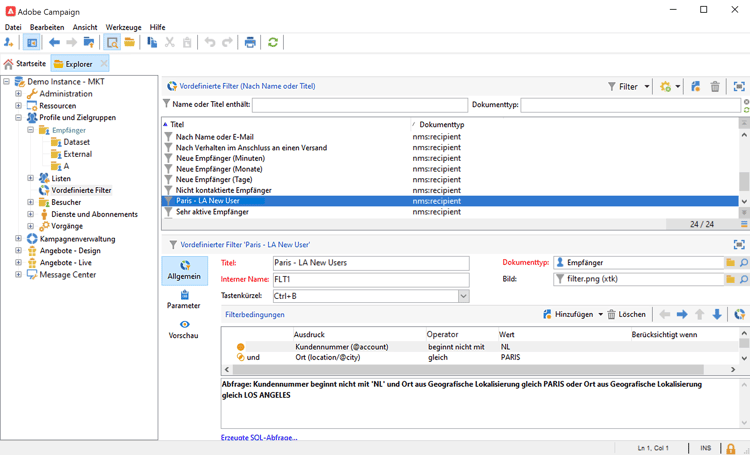Click the Hinzufügen button
Viewport: 750px width, 455px height.
(x=573, y=314)
